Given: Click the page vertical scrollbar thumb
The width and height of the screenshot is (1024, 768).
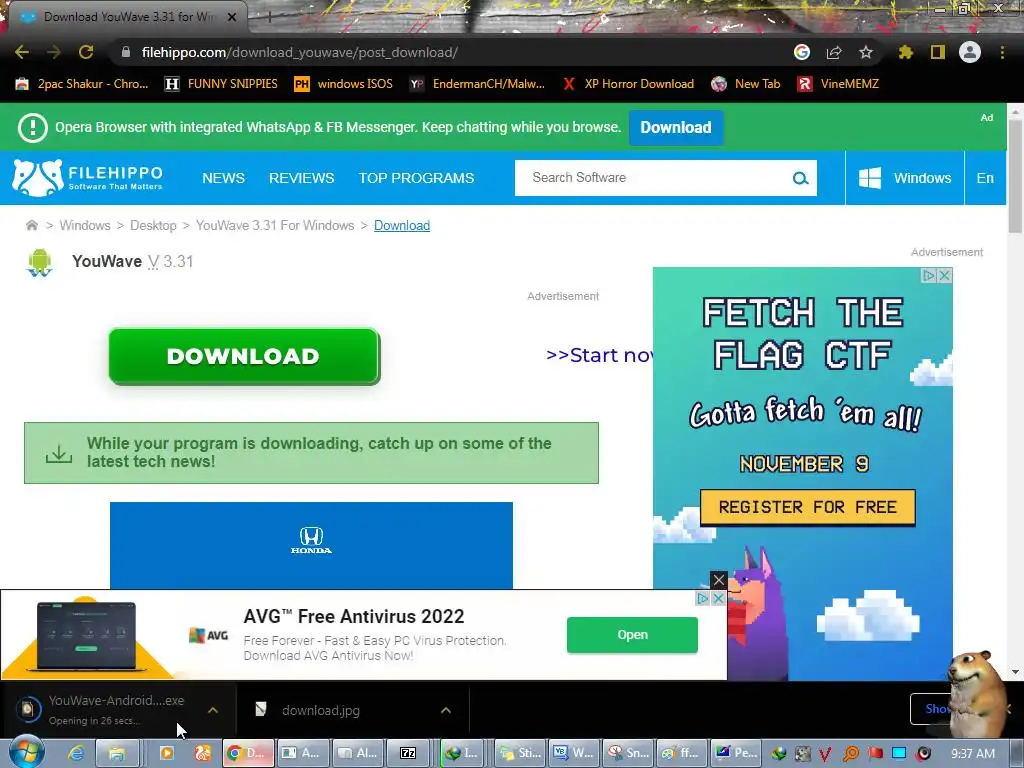Looking at the screenshot, I should click(x=1015, y=176).
